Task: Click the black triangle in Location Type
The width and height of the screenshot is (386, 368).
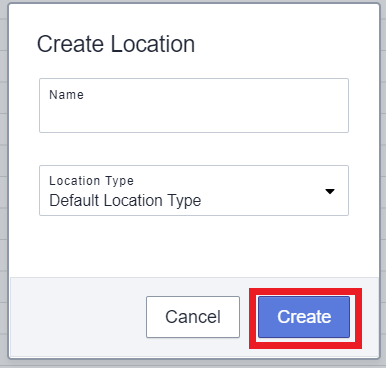Action: click(330, 191)
